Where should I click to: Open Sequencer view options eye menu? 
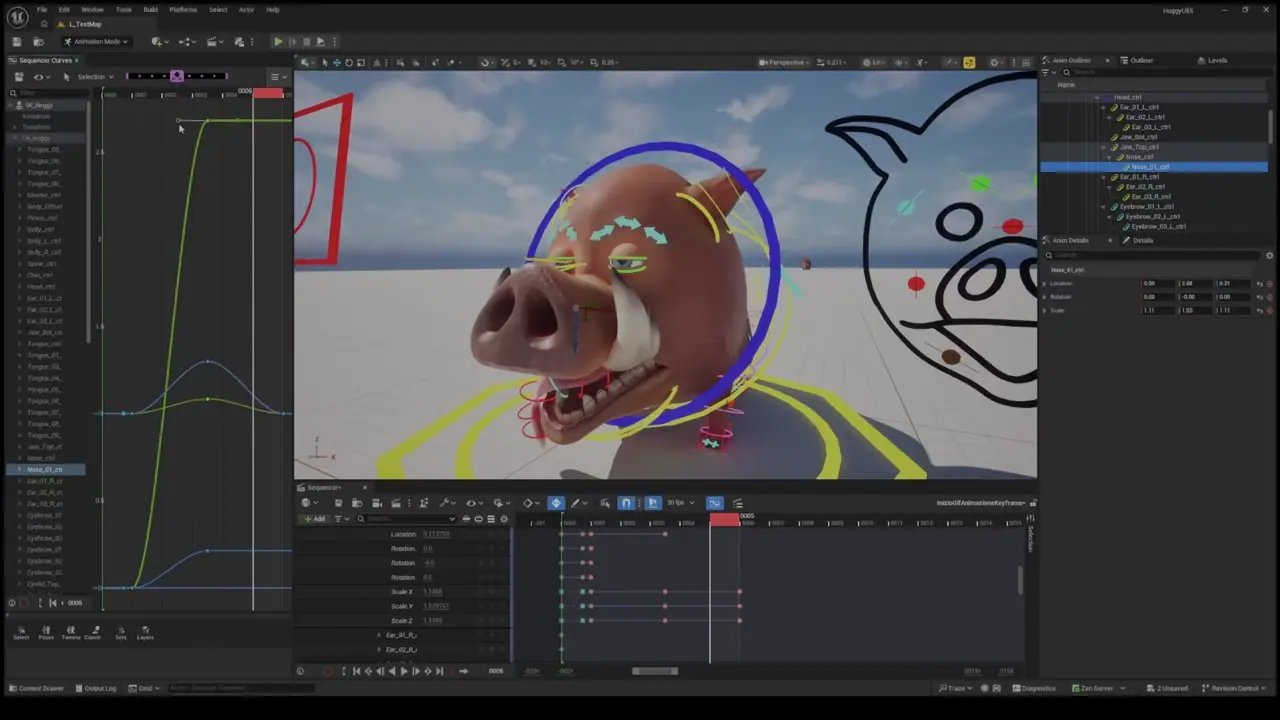[x=474, y=503]
